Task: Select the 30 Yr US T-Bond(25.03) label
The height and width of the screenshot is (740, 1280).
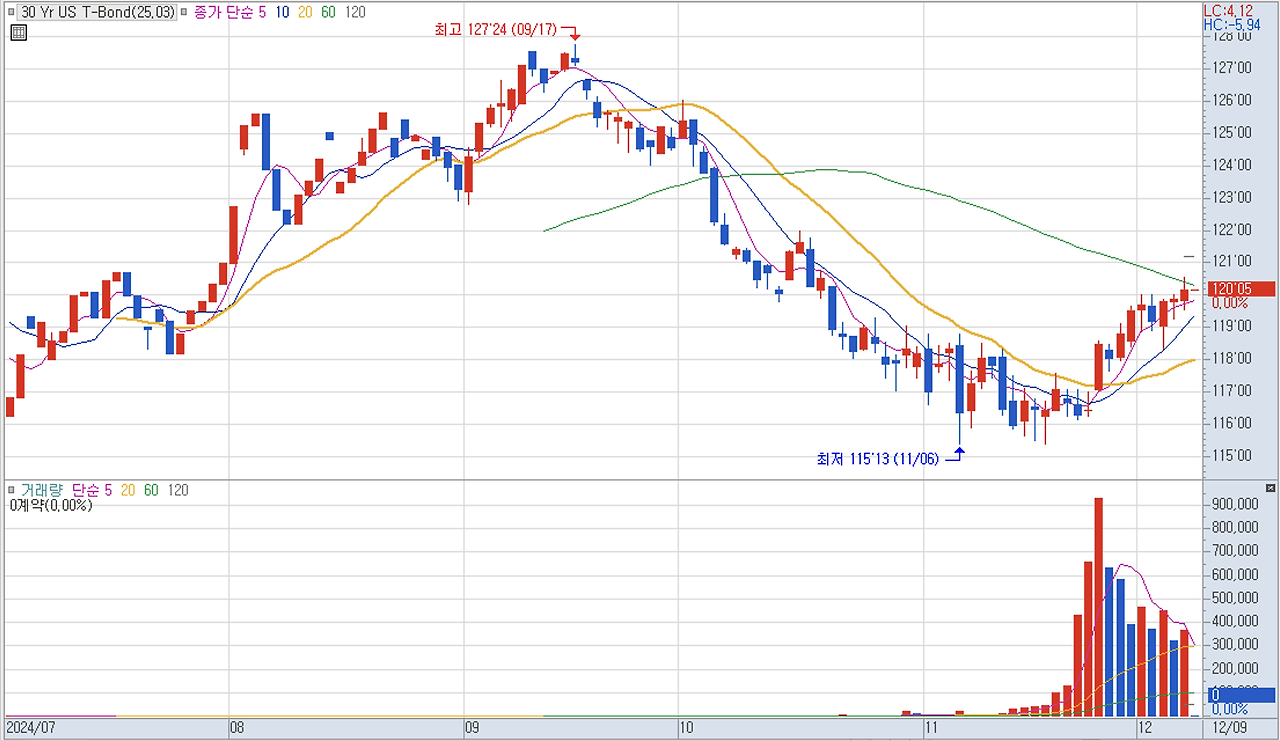Action: coord(98,12)
